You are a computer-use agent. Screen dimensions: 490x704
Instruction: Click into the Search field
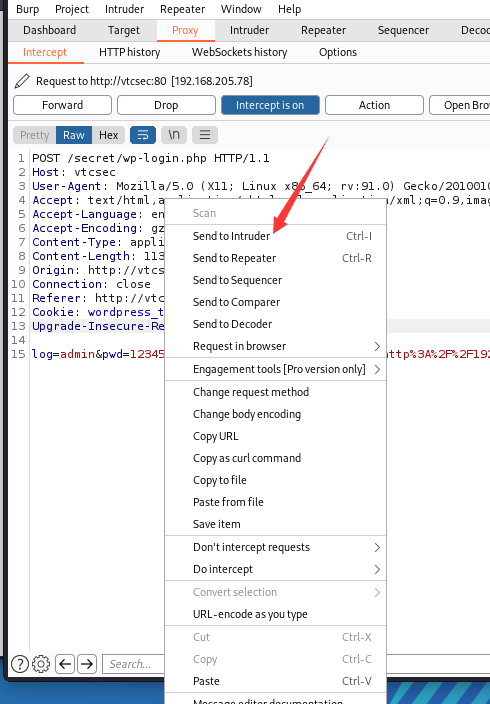point(134,664)
